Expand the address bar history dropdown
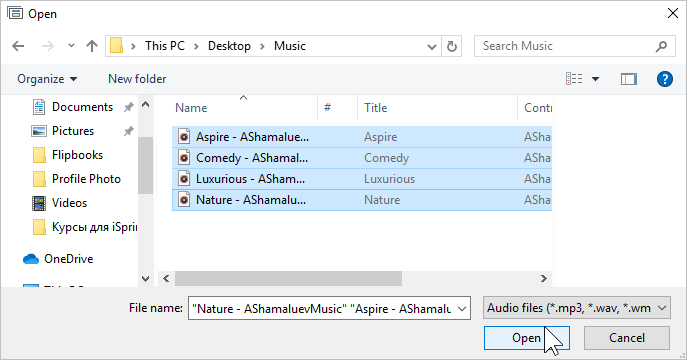Screen dimensions: 687x360 click(x=432, y=46)
